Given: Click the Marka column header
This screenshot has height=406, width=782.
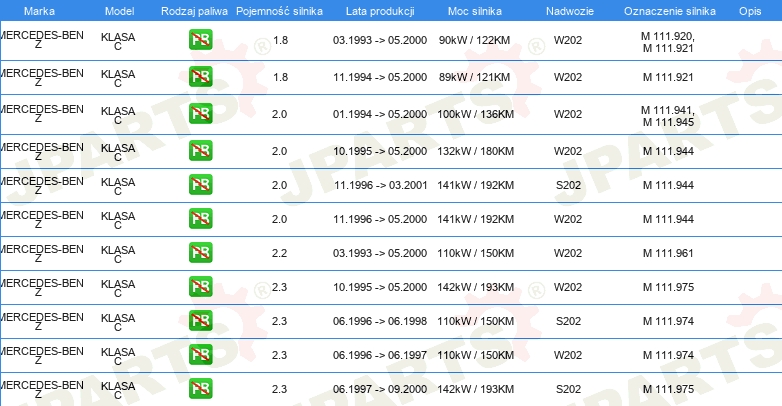Looking at the screenshot, I should (39, 11).
